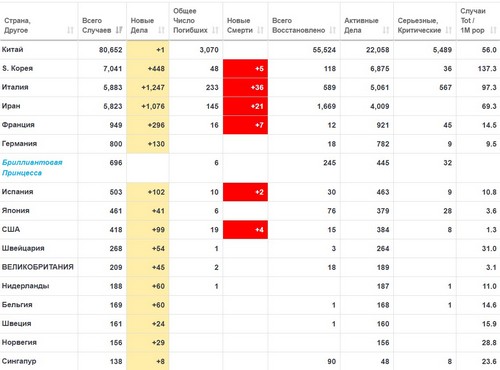Click Italy's critical cases value 567
500x370 pixels.
tap(446, 88)
